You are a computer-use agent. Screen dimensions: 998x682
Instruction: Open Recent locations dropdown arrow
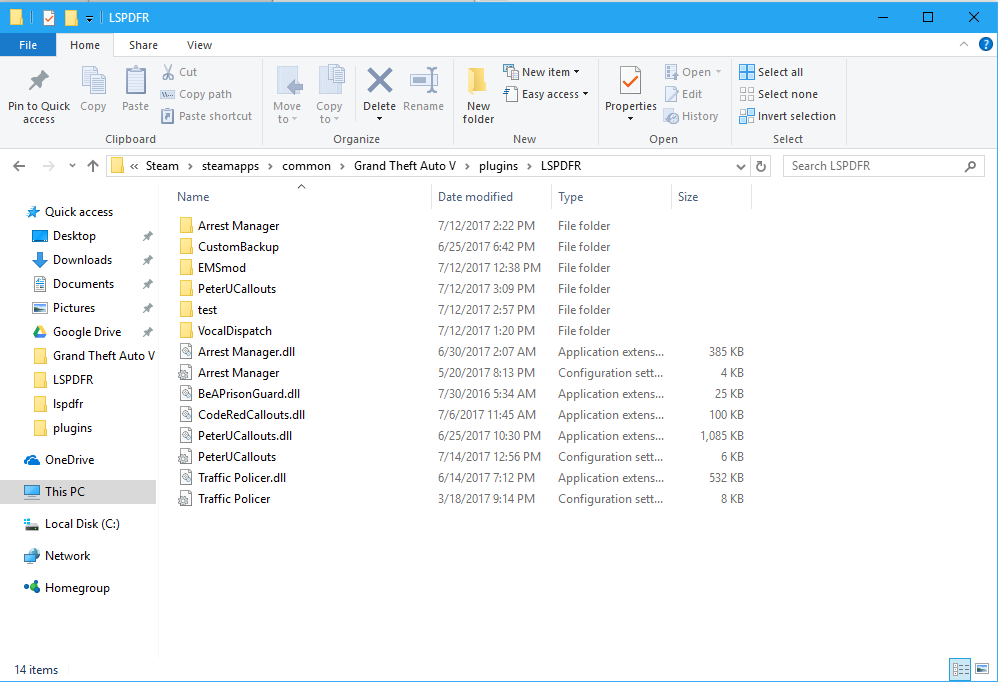tap(72, 166)
